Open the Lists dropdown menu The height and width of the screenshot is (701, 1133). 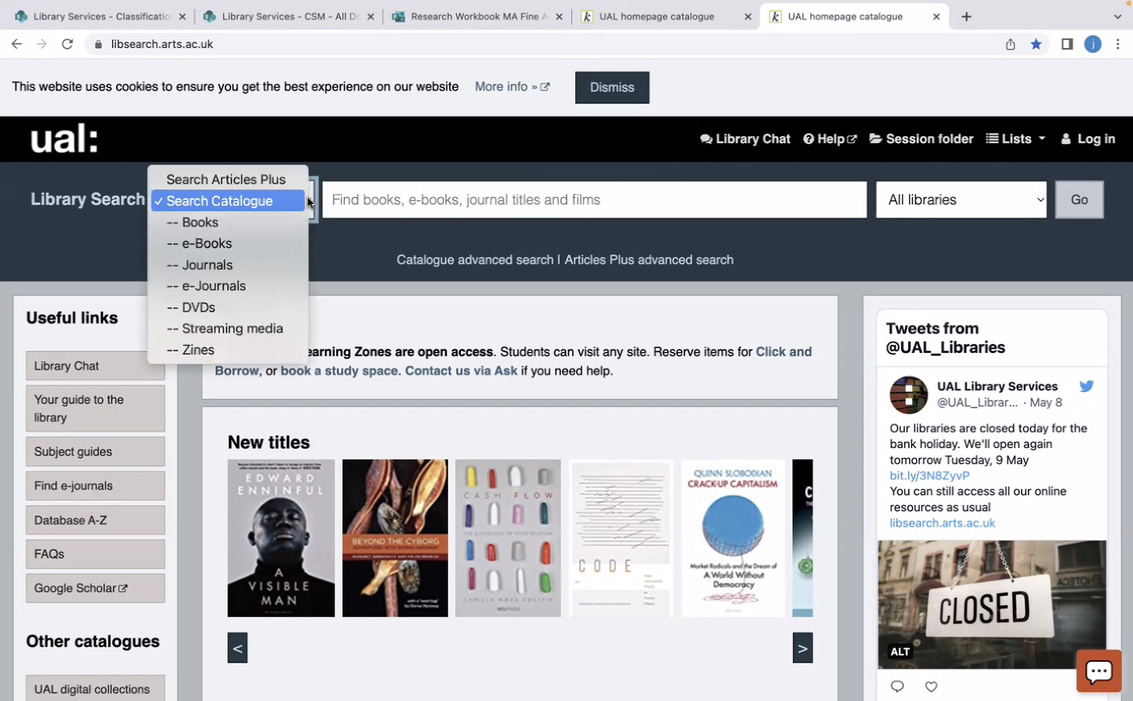click(1015, 139)
